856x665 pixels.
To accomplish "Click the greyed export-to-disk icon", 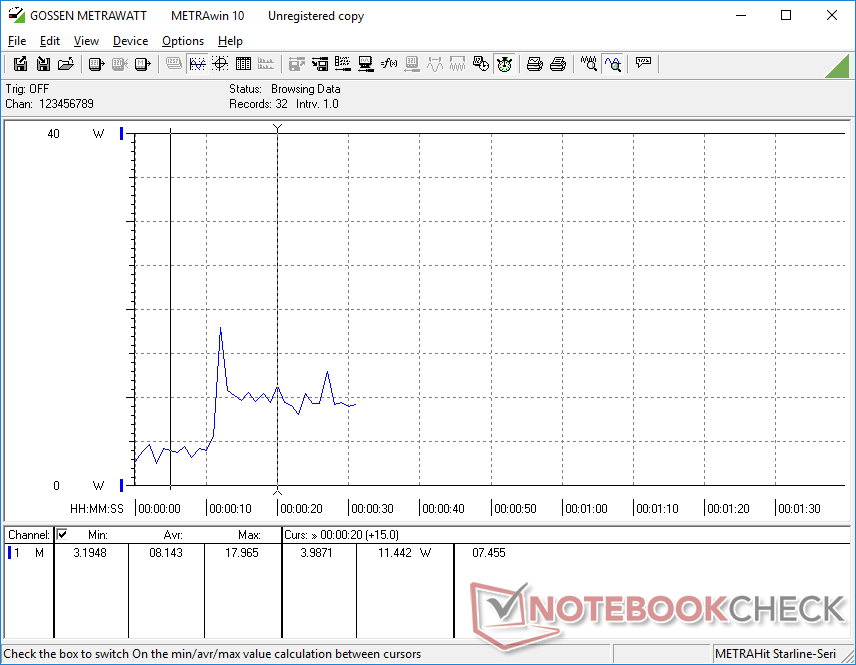I will coord(296,64).
